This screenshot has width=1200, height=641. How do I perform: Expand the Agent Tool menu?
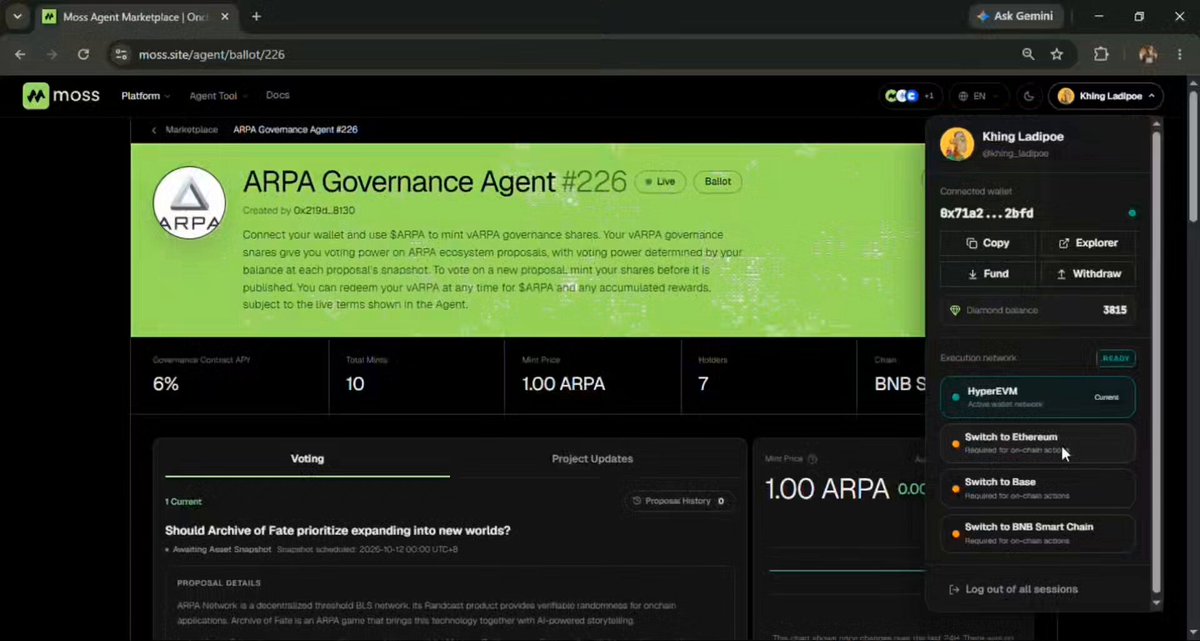[217, 96]
